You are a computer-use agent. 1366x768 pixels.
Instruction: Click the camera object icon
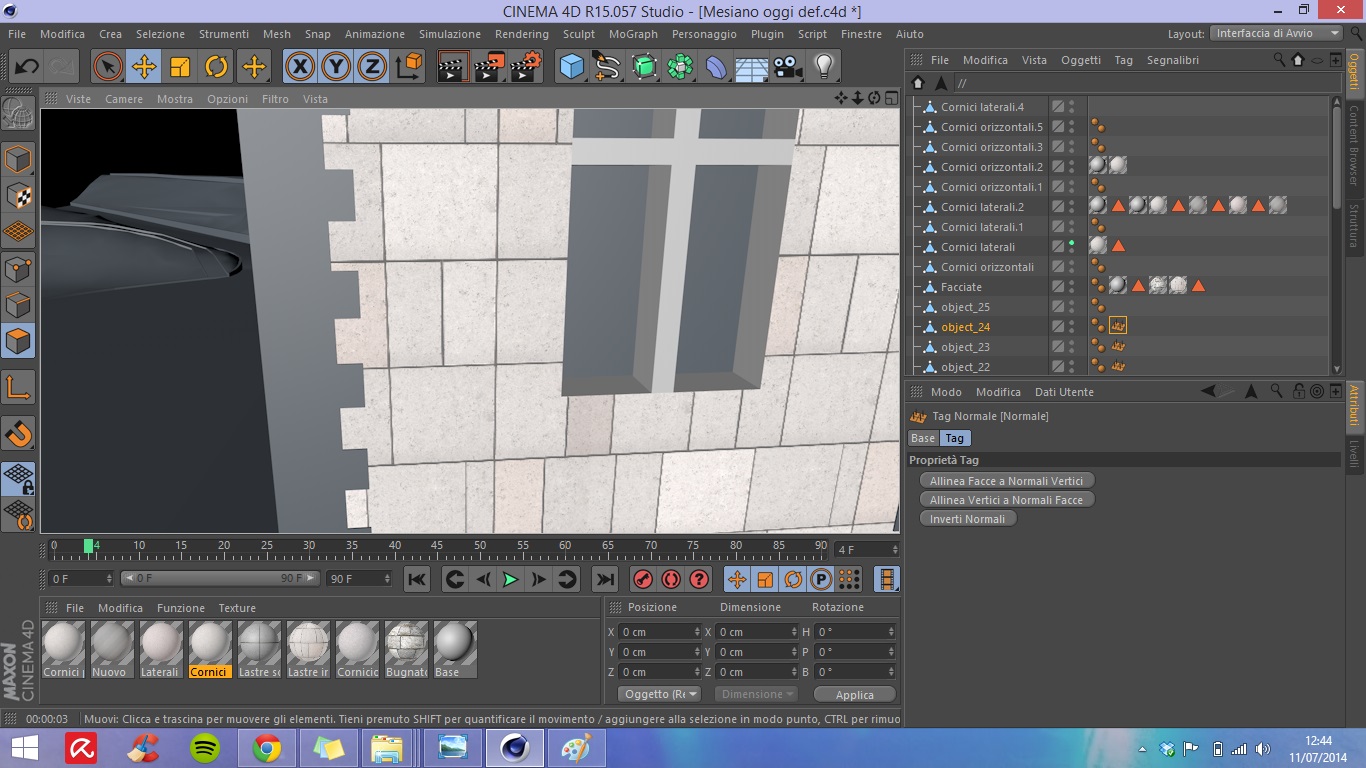point(787,67)
